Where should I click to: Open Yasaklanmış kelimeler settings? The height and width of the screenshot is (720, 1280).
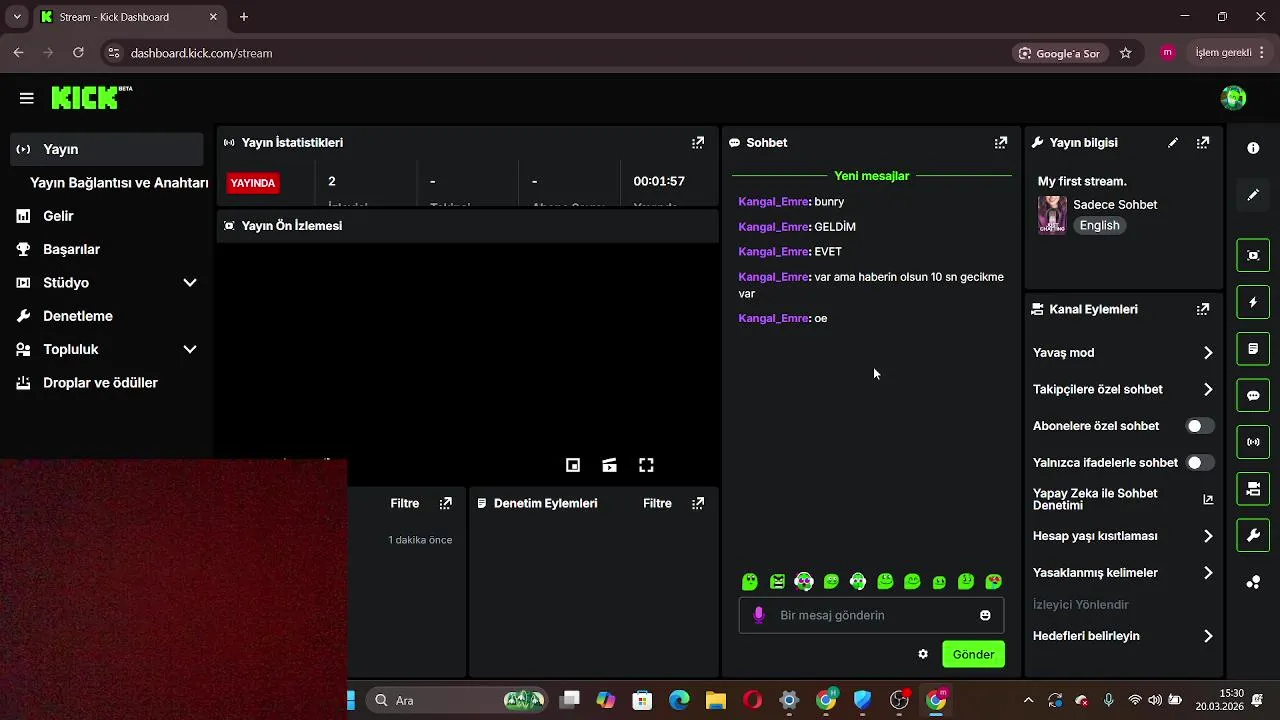tap(1123, 573)
